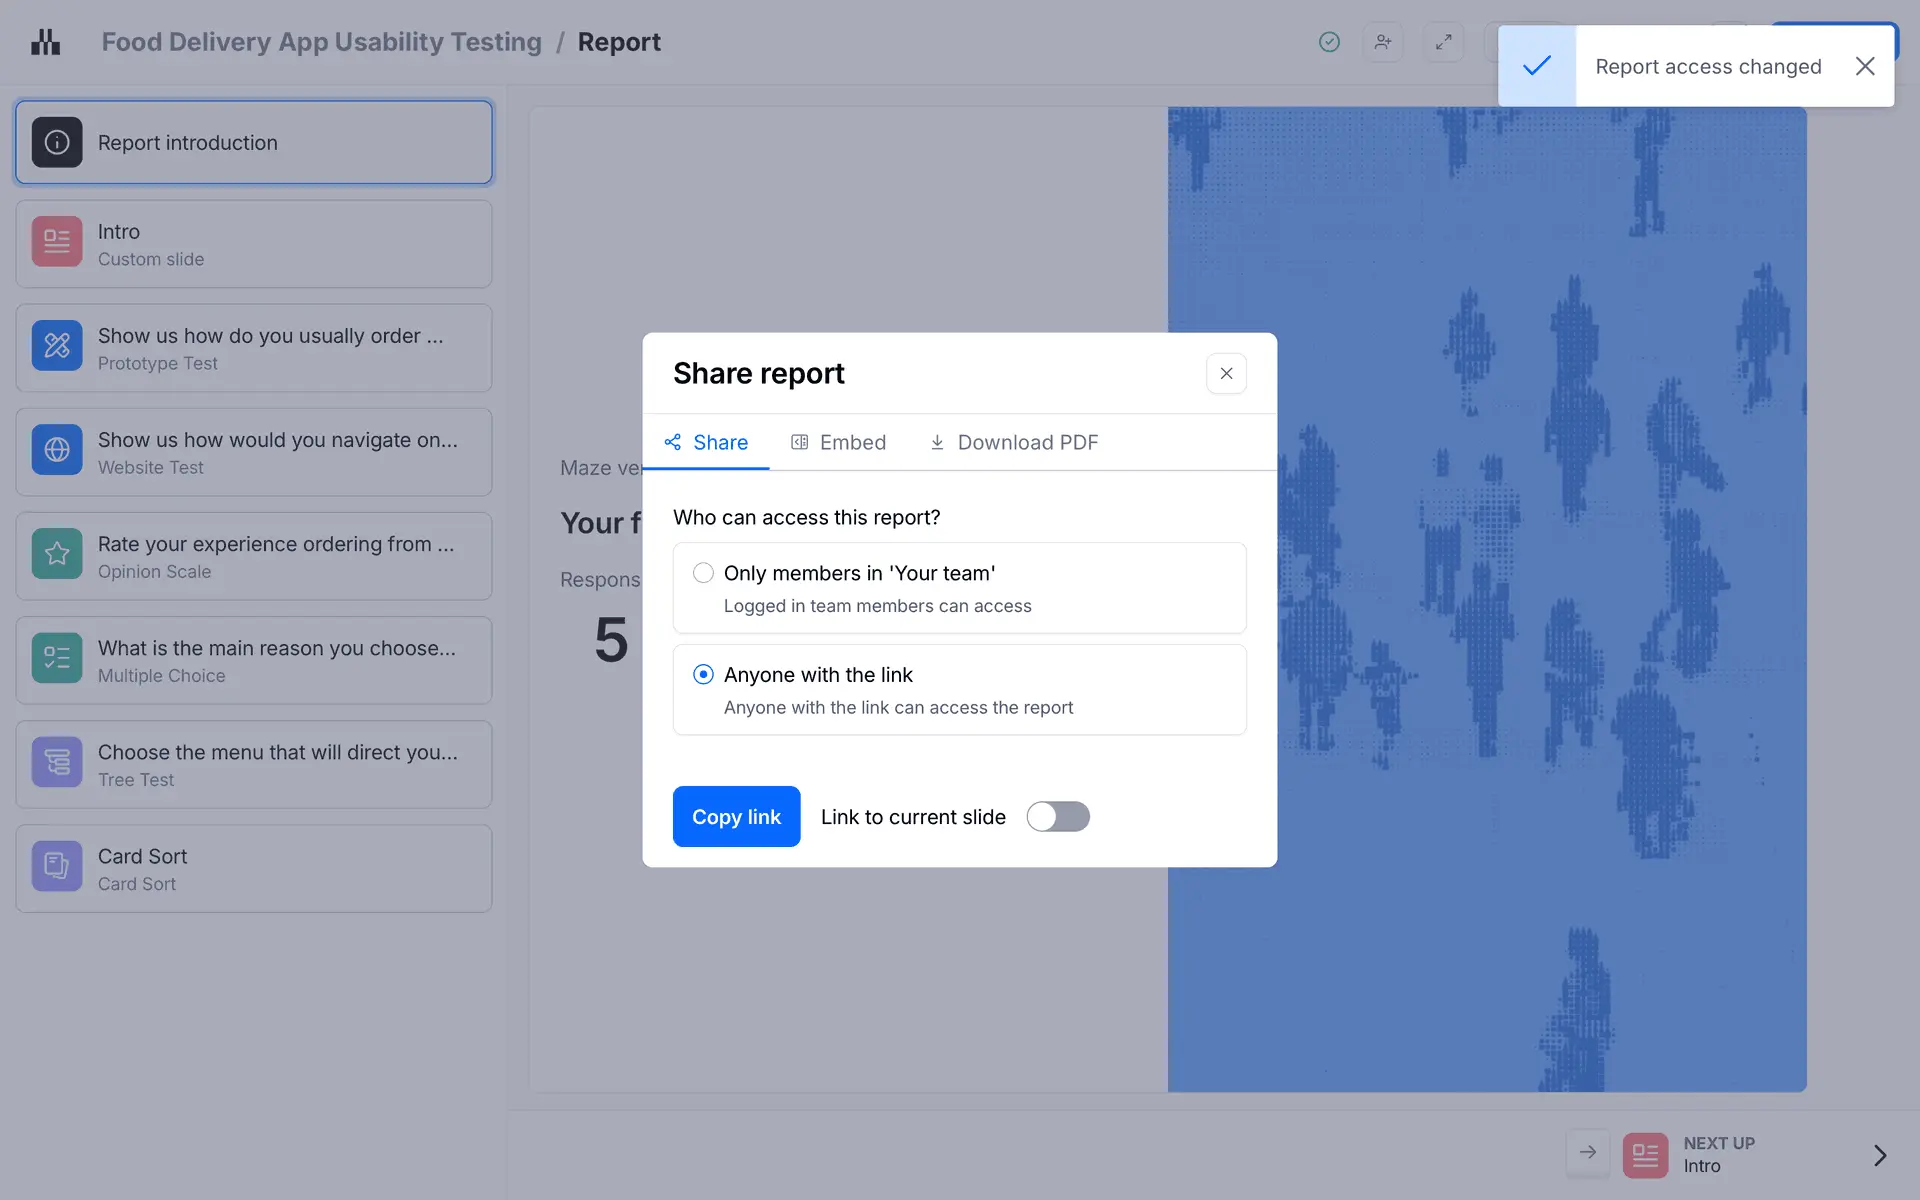This screenshot has width=1920, height=1200.
Task: Click the Maze logo icon
Action: click(x=45, y=42)
